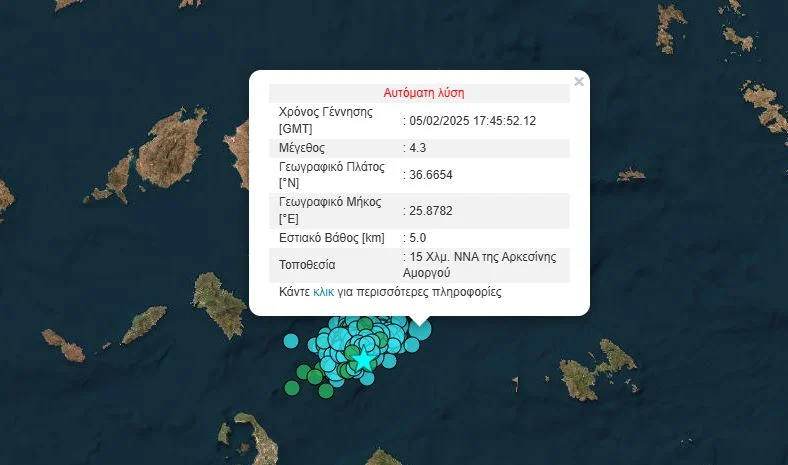Screen dimensions: 788x465
Task: Click the lowest green circle marker
Action: 325,392
